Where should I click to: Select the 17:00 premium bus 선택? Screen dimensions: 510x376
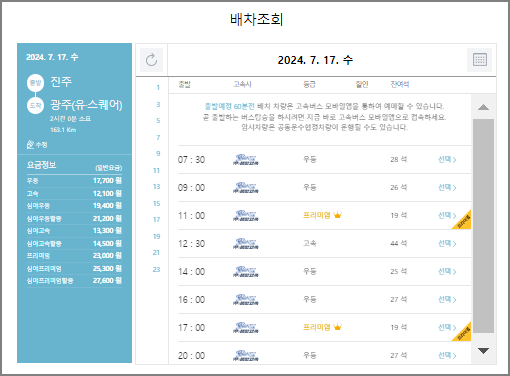447,328
